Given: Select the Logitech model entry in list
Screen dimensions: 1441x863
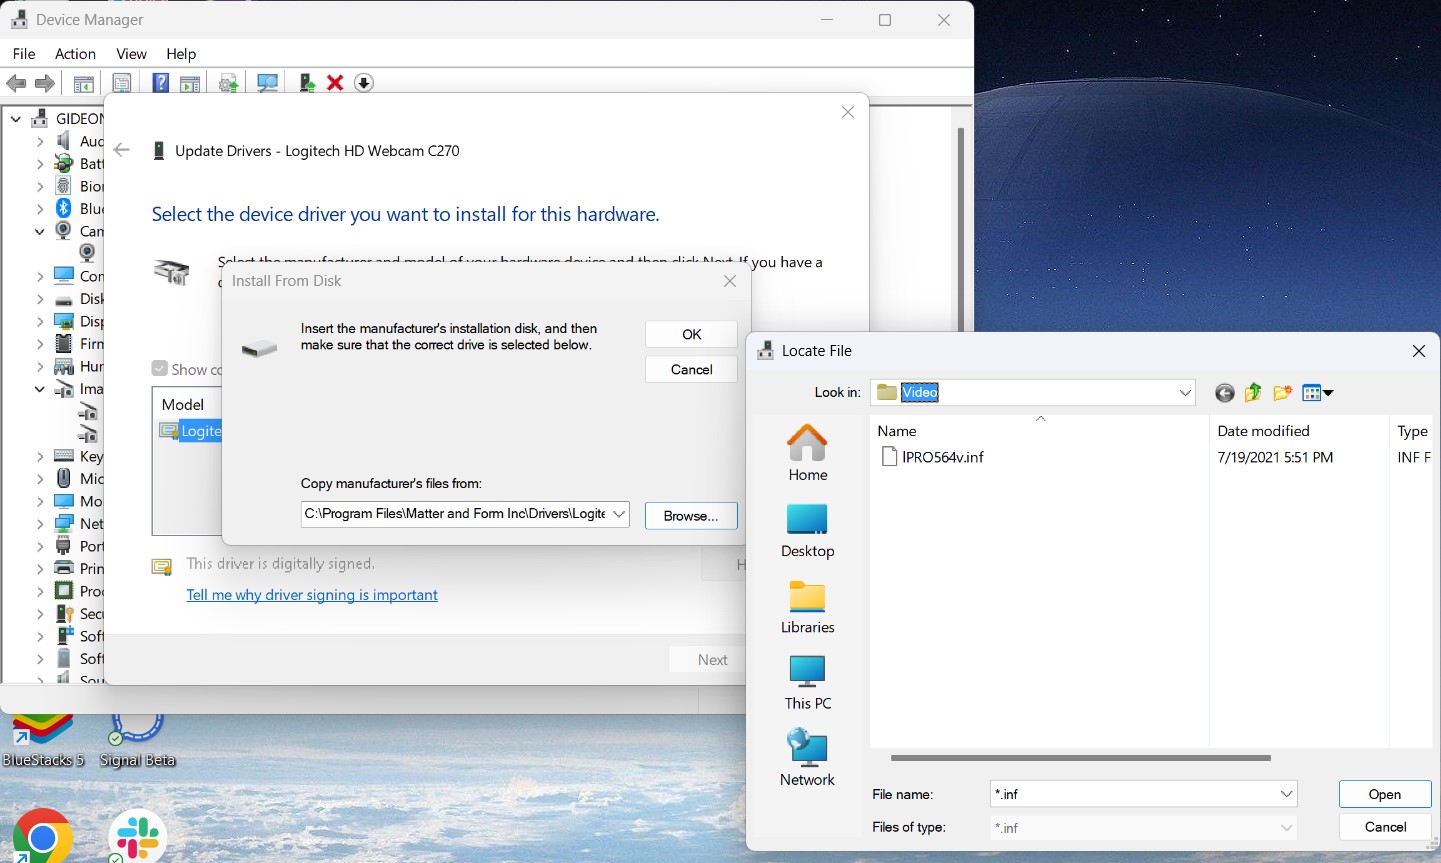Looking at the screenshot, I should click(x=190, y=431).
